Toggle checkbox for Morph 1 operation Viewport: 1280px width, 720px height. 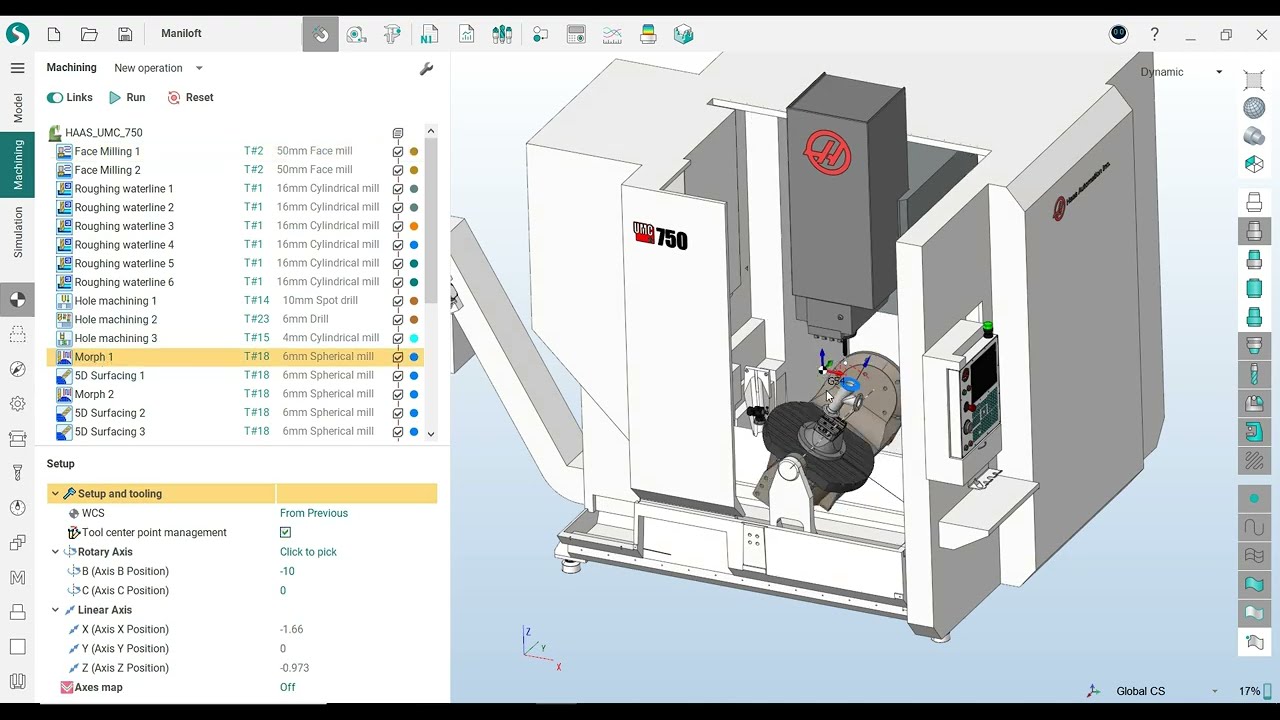pos(398,357)
